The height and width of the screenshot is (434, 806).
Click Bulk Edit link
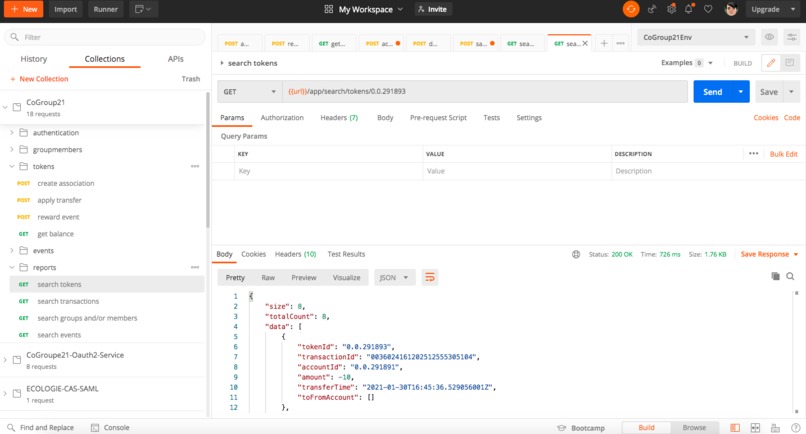tap(783, 154)
